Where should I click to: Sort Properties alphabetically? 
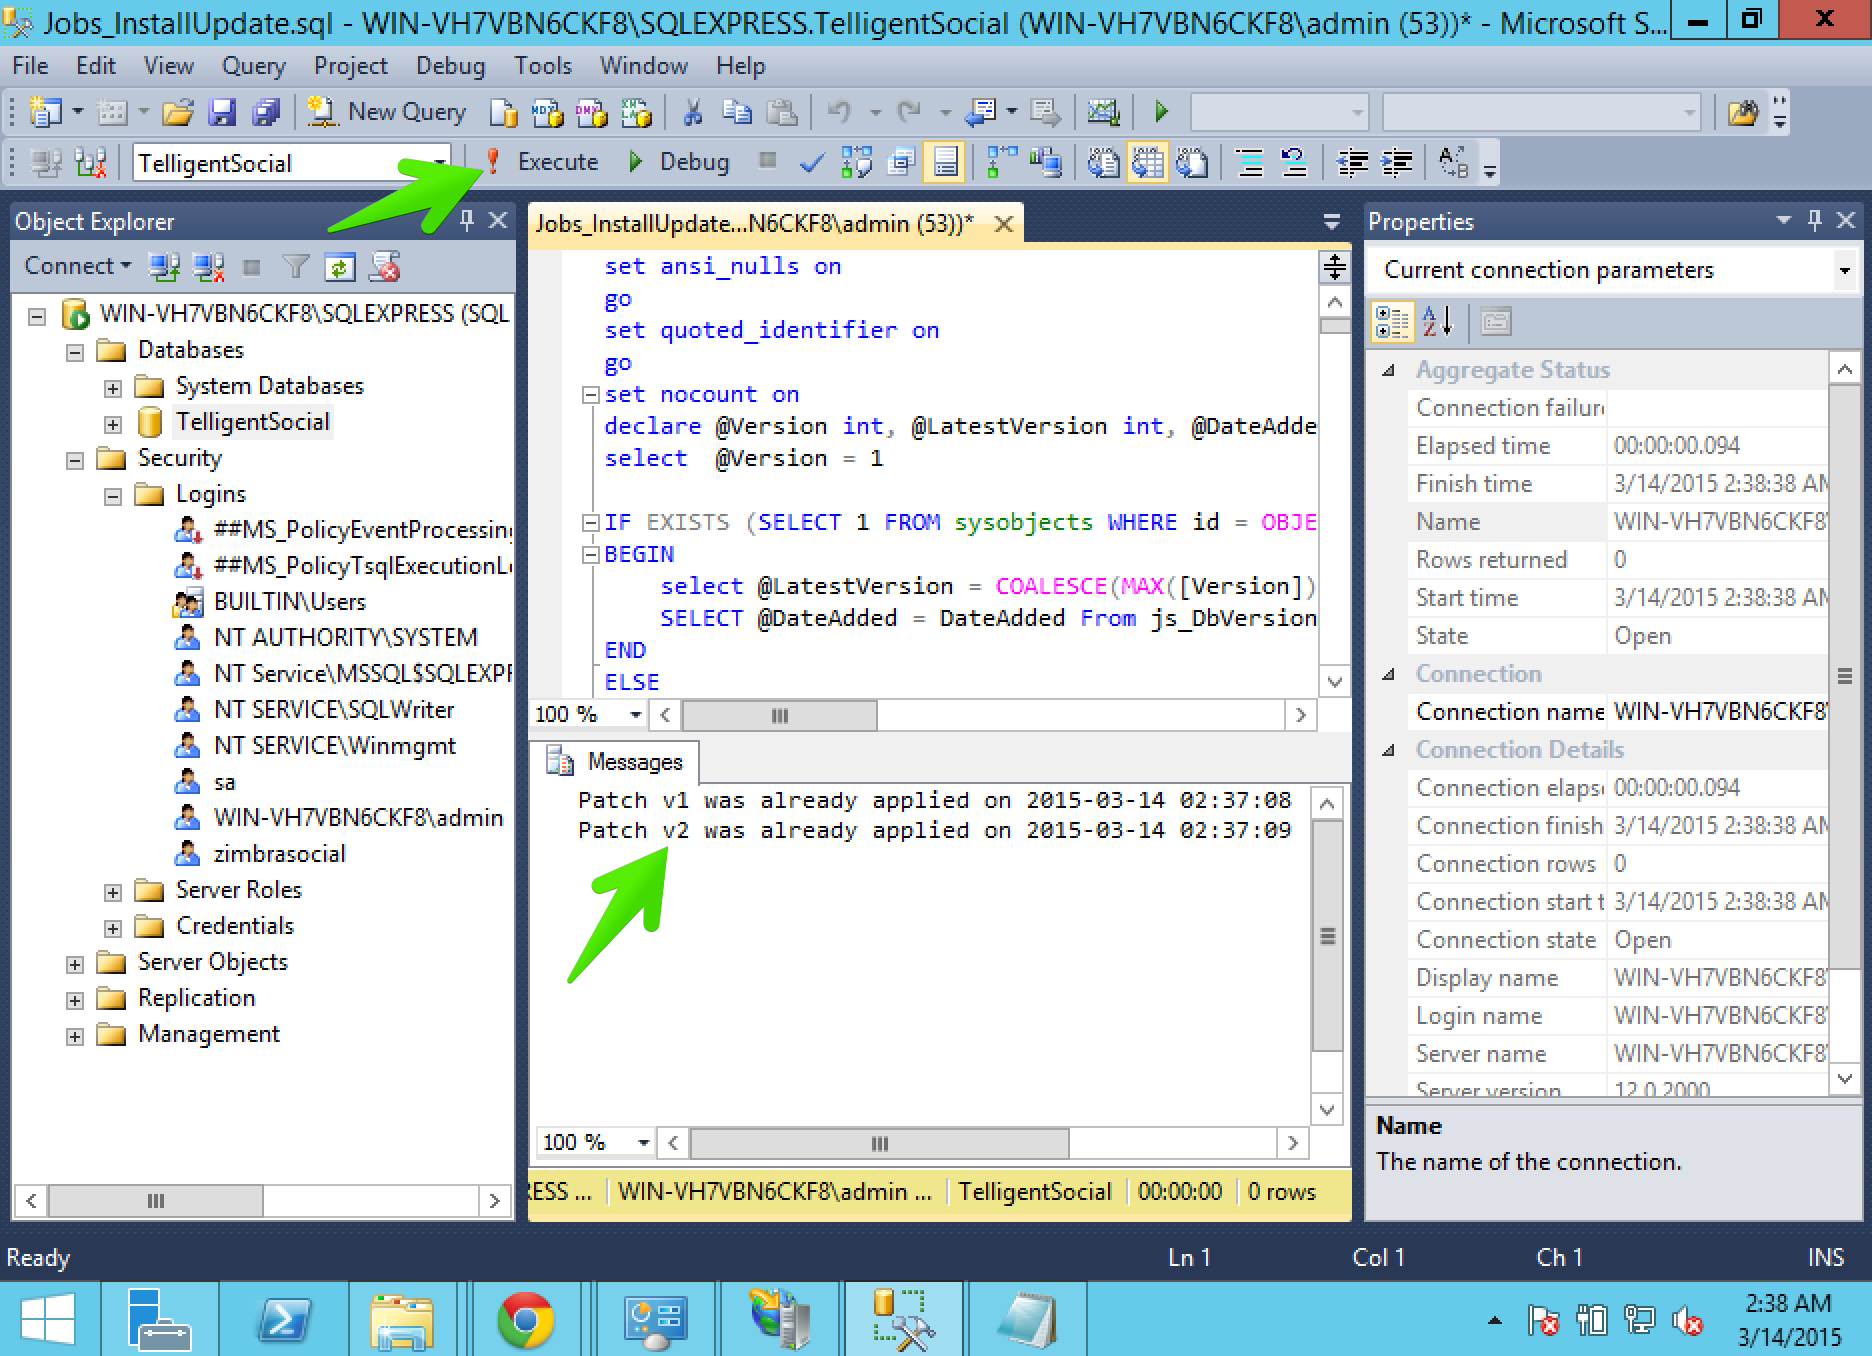pos(1437,322)
